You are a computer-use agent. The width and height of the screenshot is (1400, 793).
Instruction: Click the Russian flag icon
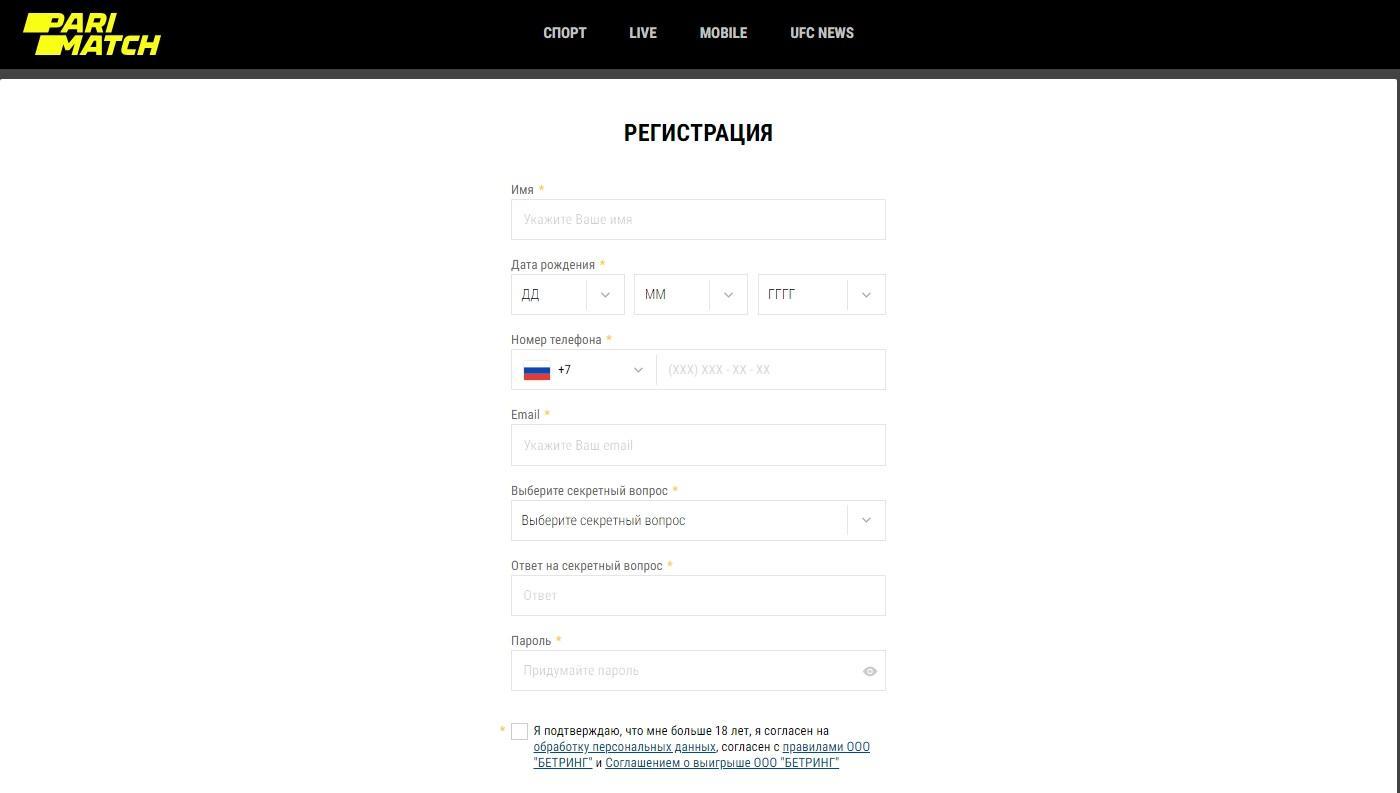pyautogui.click(x=537, y=371)
